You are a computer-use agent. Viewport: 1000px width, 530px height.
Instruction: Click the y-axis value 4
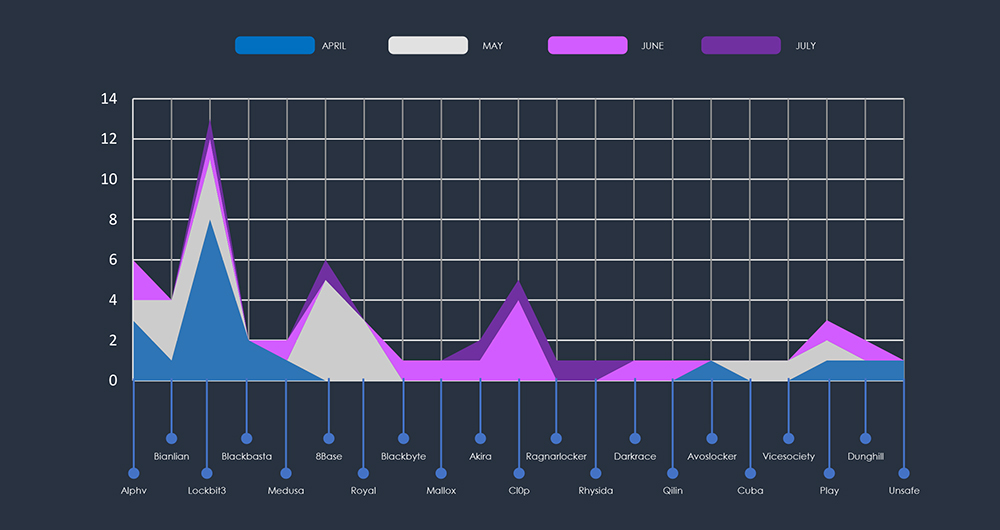click(x=114, y=300)
